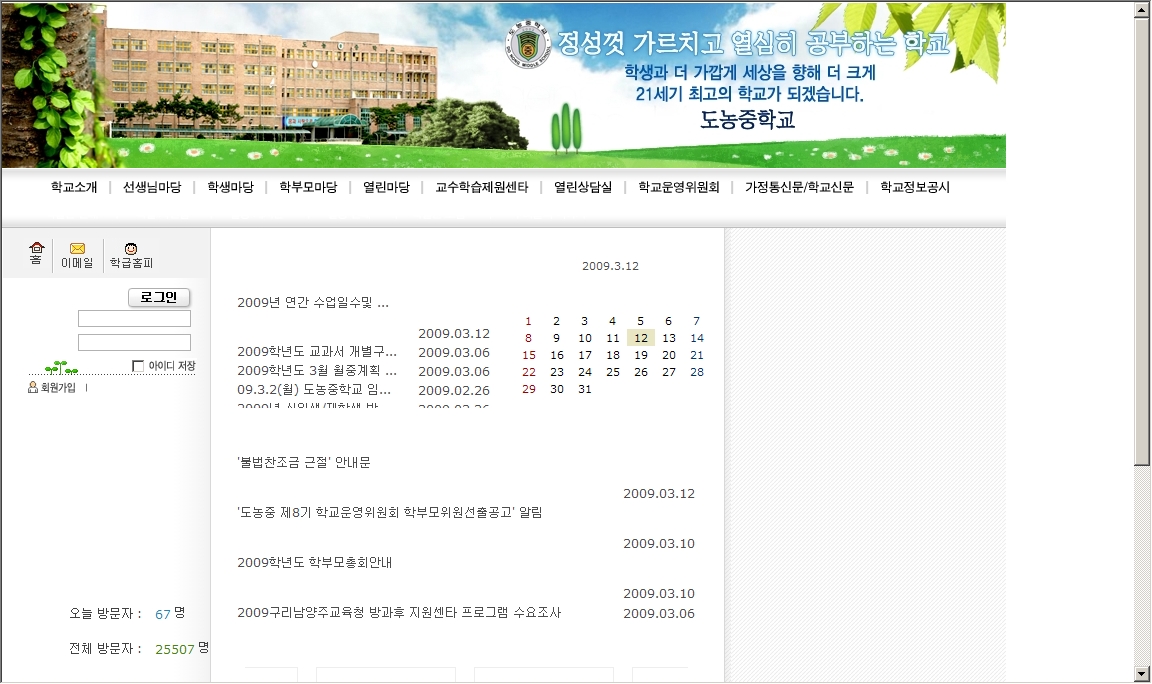The image size is (1152, 684).
Task: Click the password input field
Action: point(134,342)
